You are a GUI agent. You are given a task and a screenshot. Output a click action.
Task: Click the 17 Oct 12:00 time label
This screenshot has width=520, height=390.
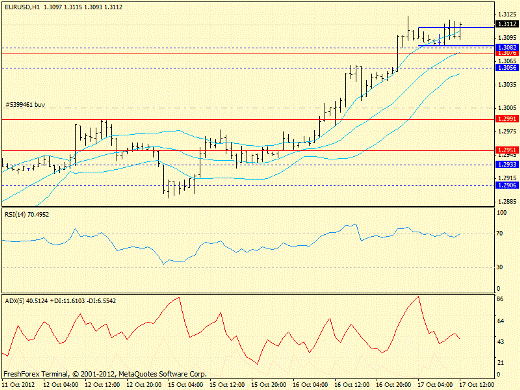pos(477,384)
